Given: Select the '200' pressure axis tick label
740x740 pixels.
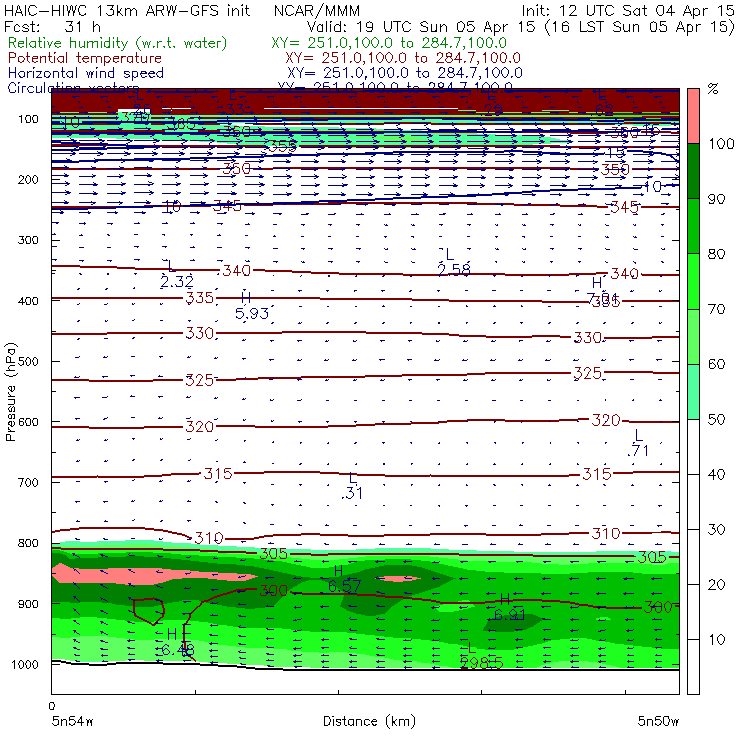Looking at the screenshot, I should pos(28,179).
